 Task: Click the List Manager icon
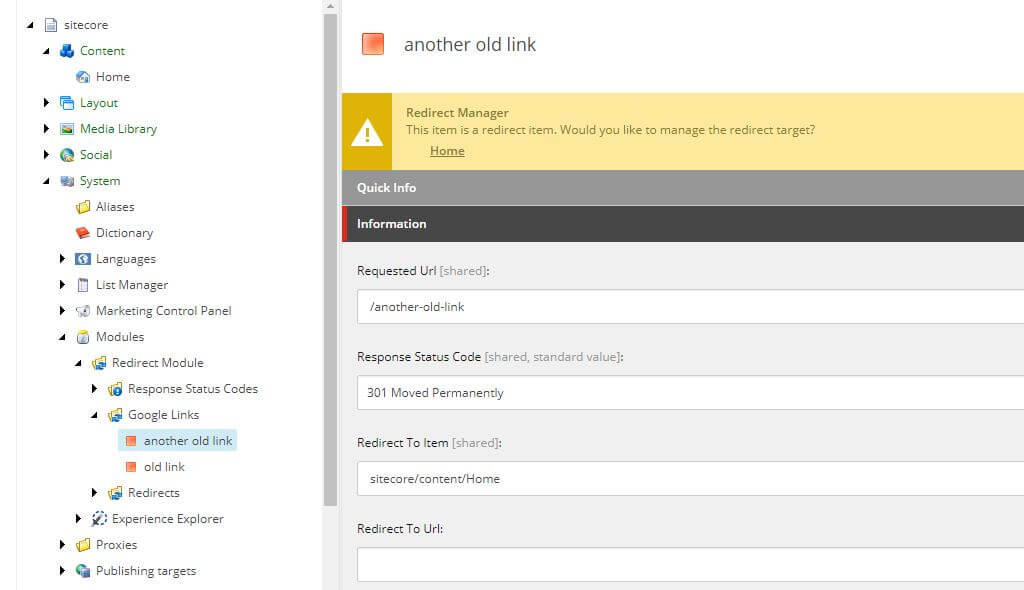click(x=83, y=285)
